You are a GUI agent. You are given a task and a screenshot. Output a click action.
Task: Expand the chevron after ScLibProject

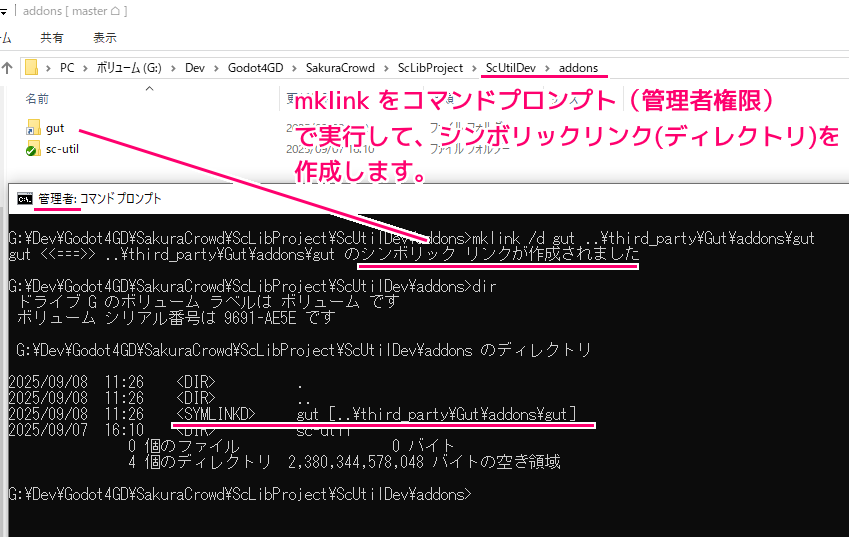[474, 68]
